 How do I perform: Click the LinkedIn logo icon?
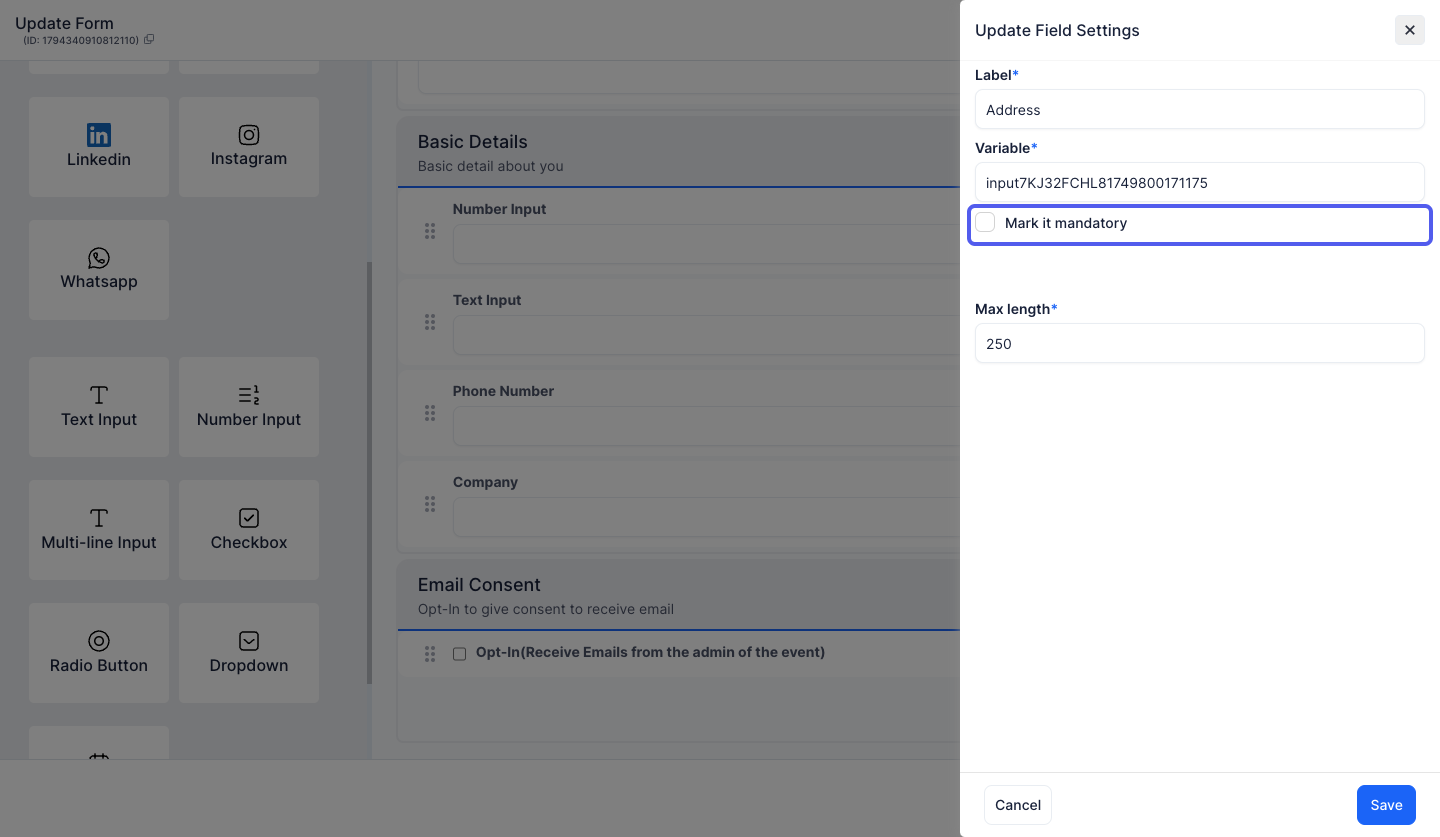99,135
